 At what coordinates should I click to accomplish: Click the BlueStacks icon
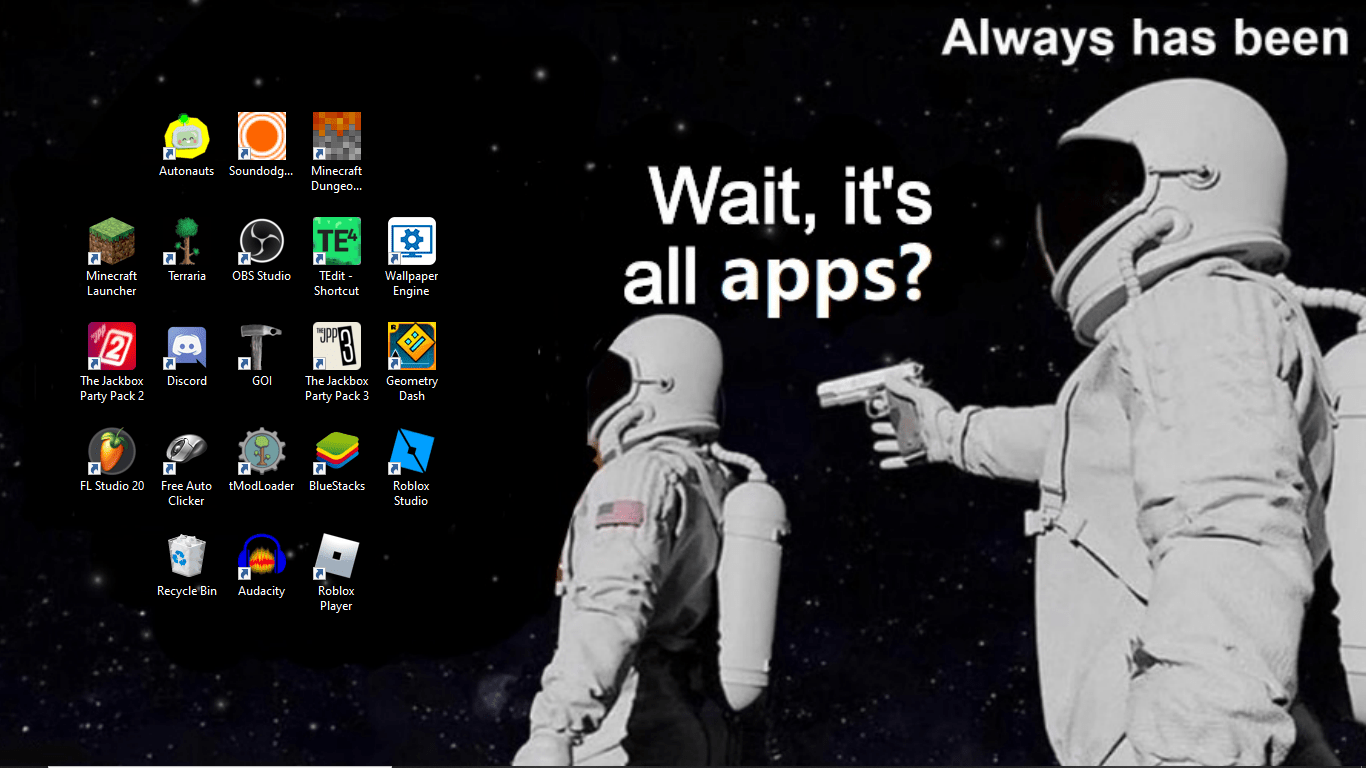click(337, 452)
